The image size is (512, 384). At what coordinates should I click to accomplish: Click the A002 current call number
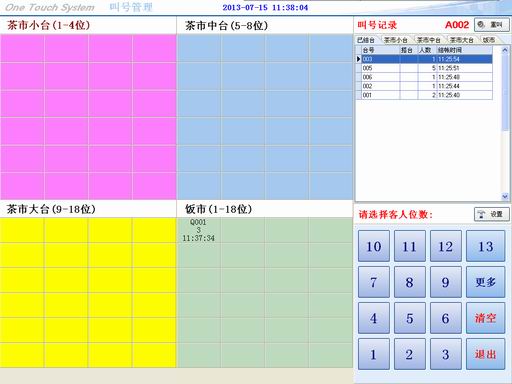coord(457,25)
